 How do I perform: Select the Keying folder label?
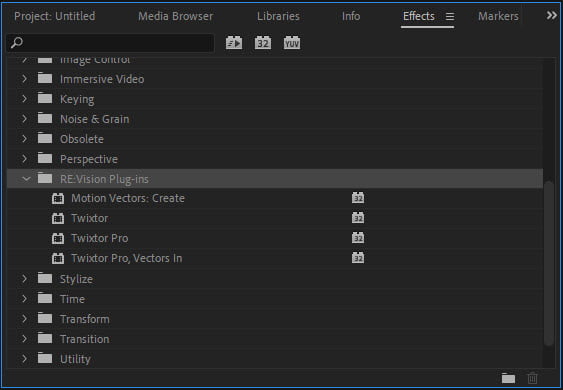click(x=77, y=99)
